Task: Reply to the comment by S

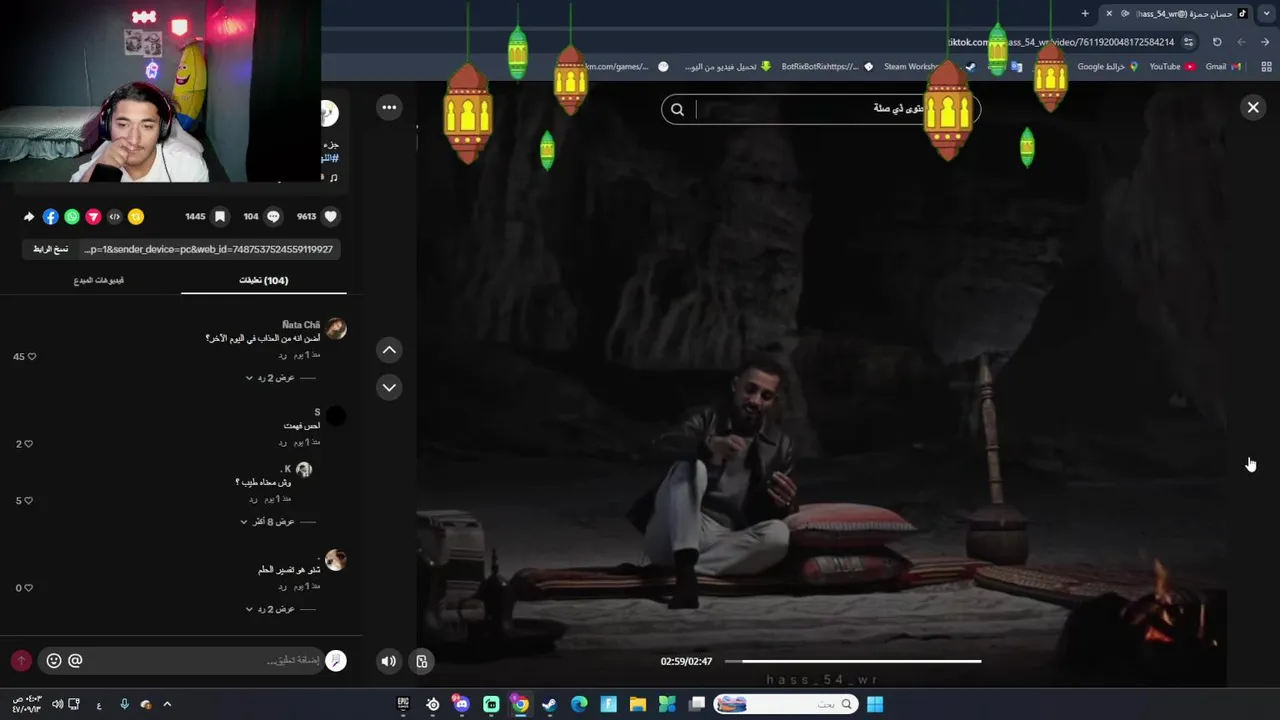Action: tap(283, 442)
